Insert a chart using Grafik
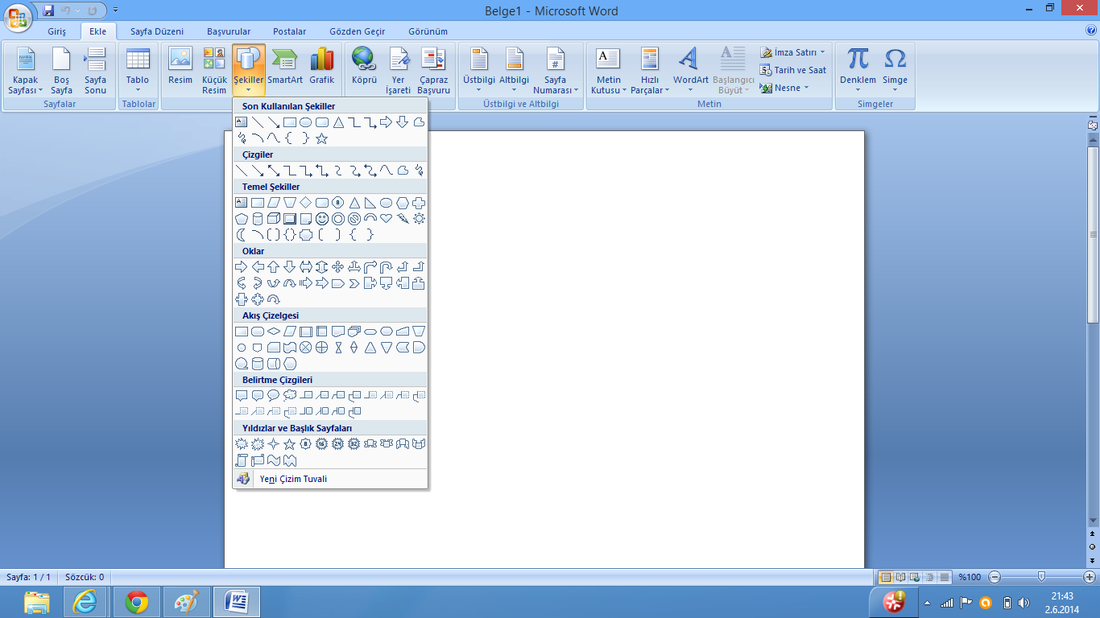Viewport: 1100px width, 618px height. pos(322,69)
